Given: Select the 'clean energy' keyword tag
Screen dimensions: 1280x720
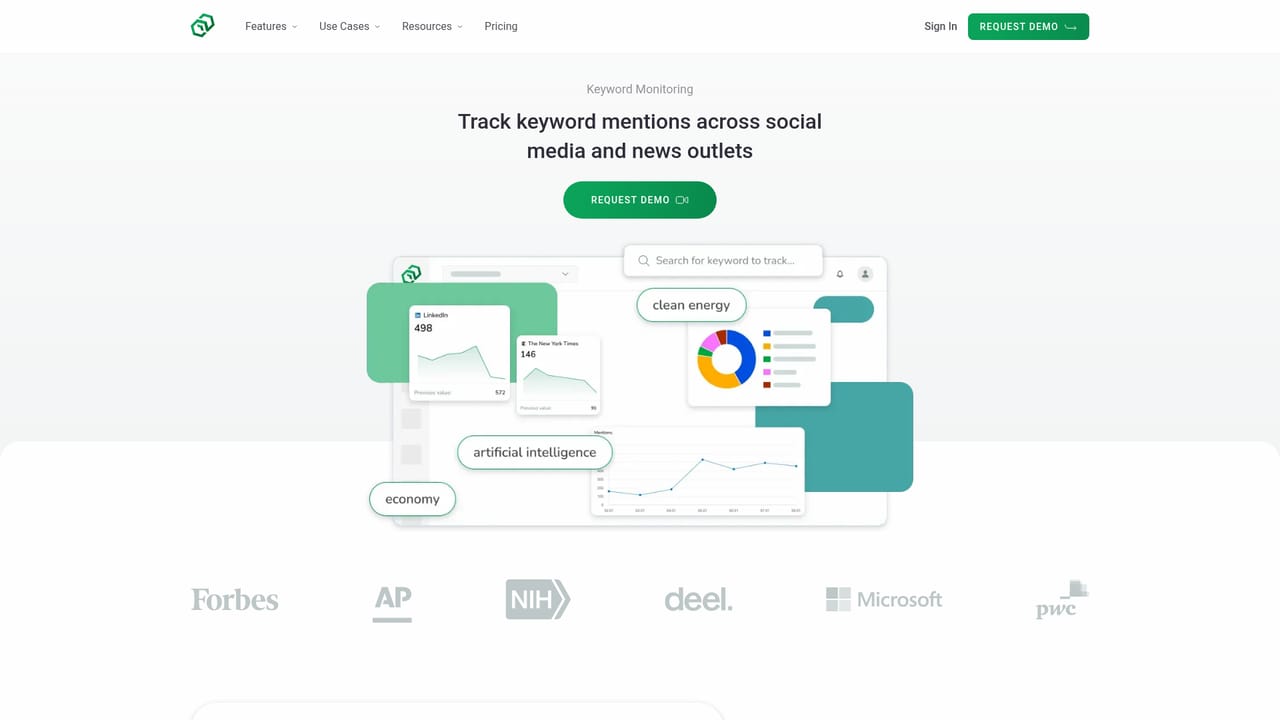Looking at the screenshot, I should click(691, 305).
